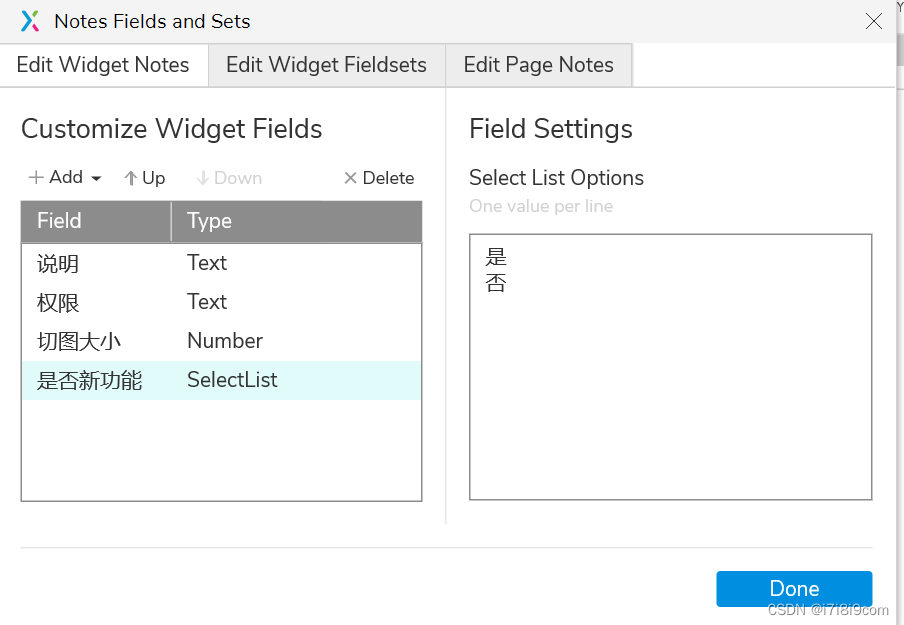This screenshot has height=625, width=904.
Task: Click the Axure logo icon in title bar
Action: tap(30, 21)
